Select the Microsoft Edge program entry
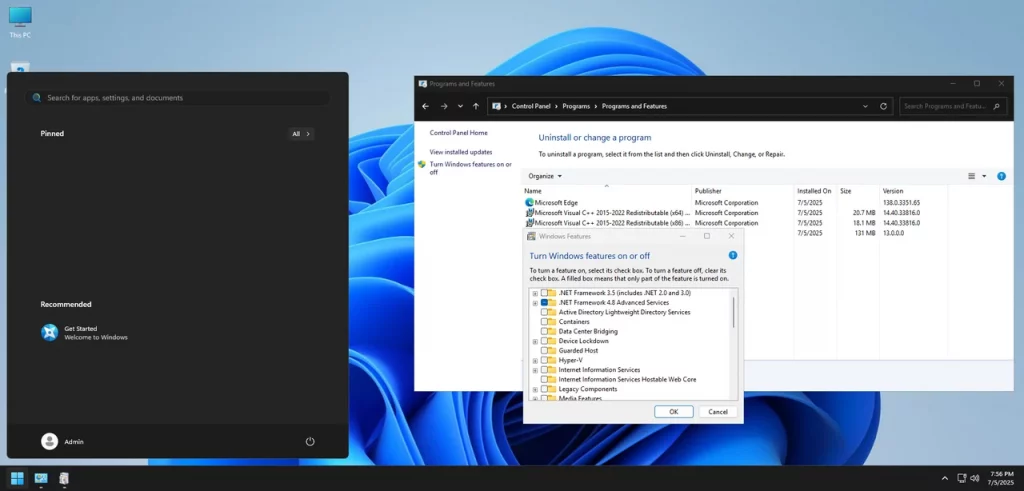The height and width of the screenshot is (491, 1024). point(556,203)
